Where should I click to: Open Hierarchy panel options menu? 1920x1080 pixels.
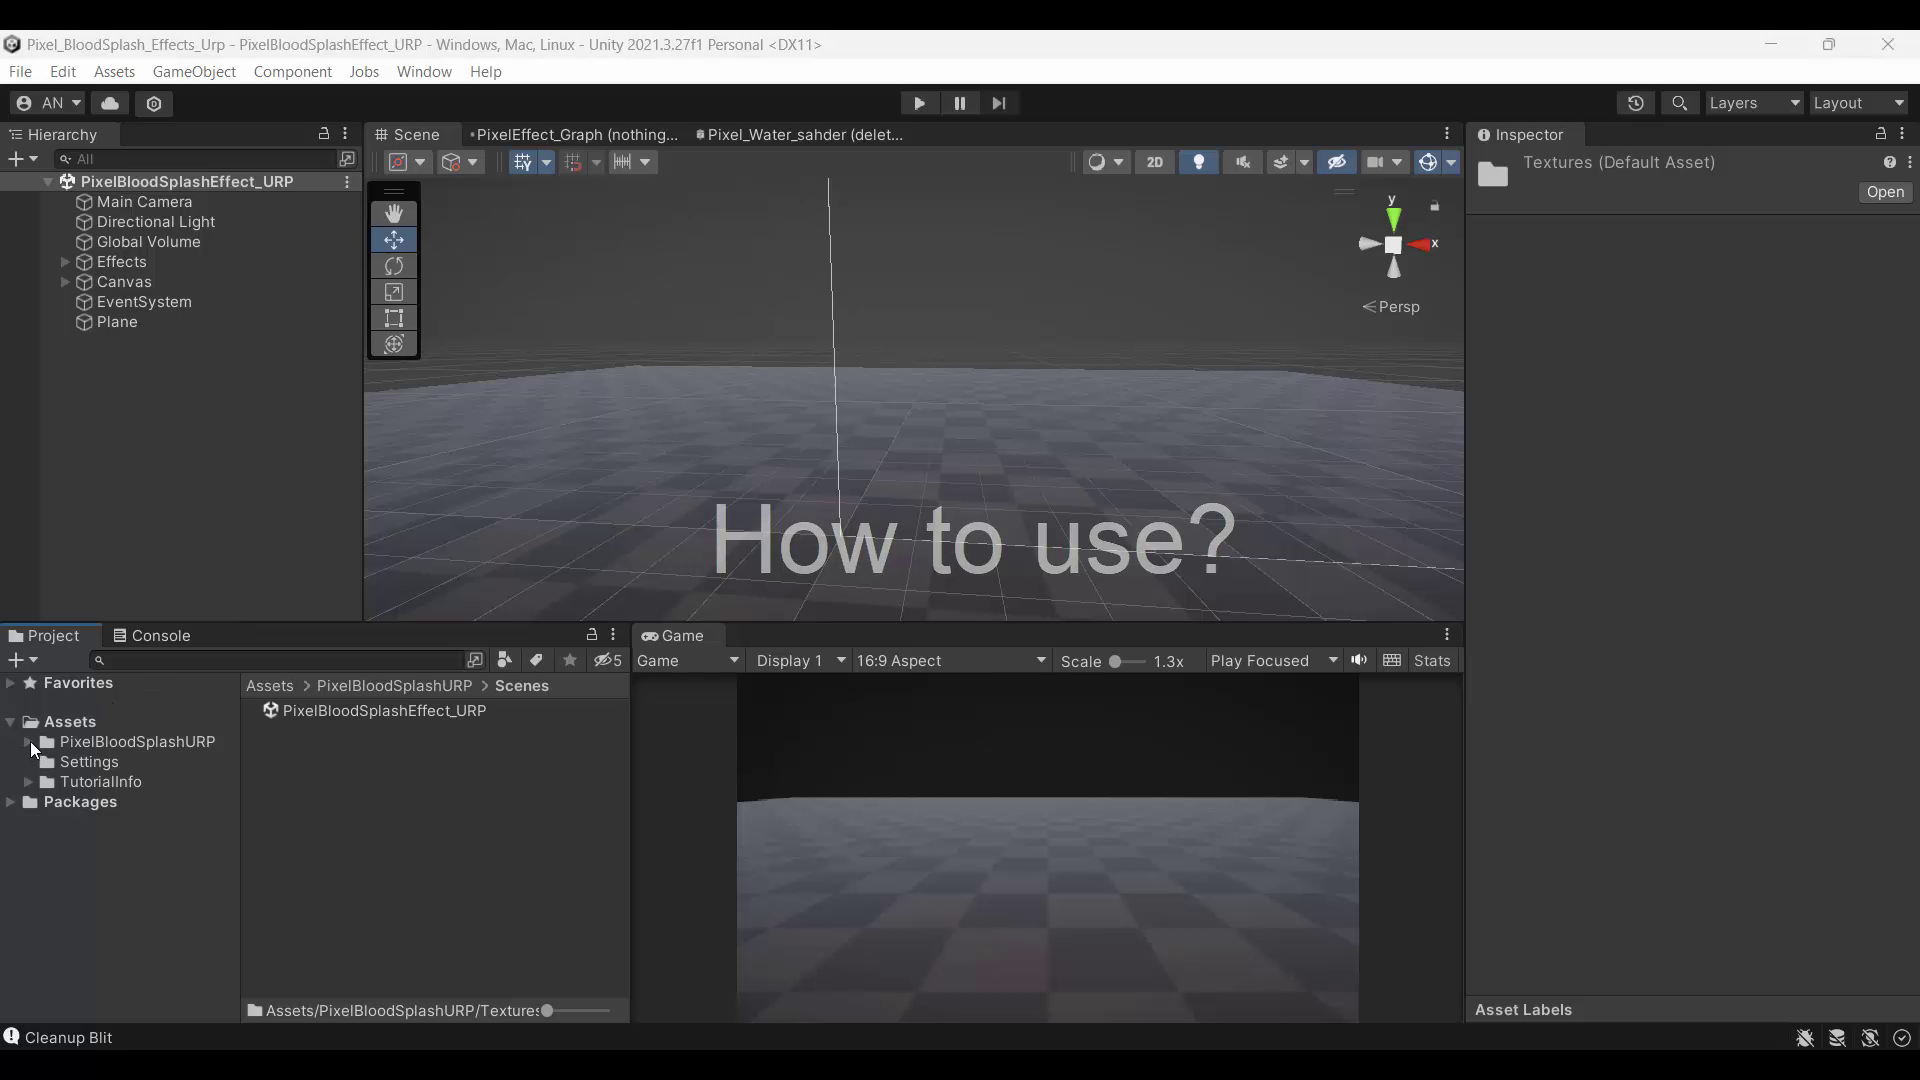(x=346, y=134)
